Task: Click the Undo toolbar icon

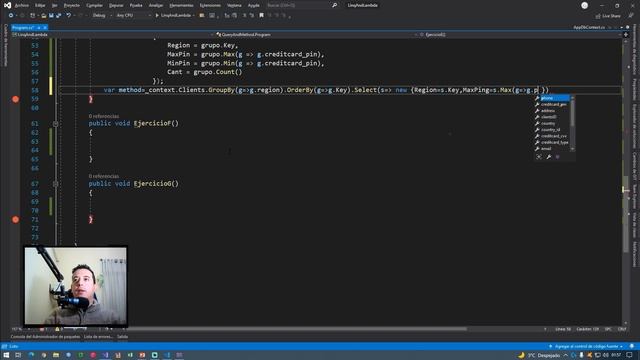Action: (69, 16)
